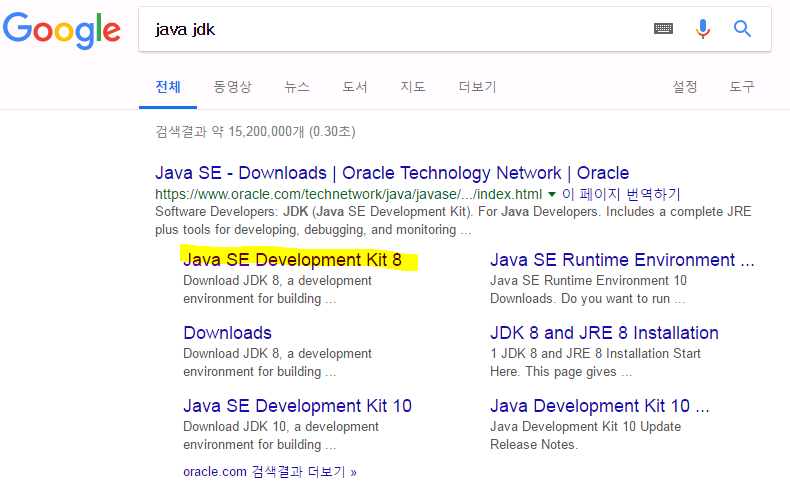Screen dimensions: 790x499
Task: Switch to the 지도 tab
Action: point(413,87)
